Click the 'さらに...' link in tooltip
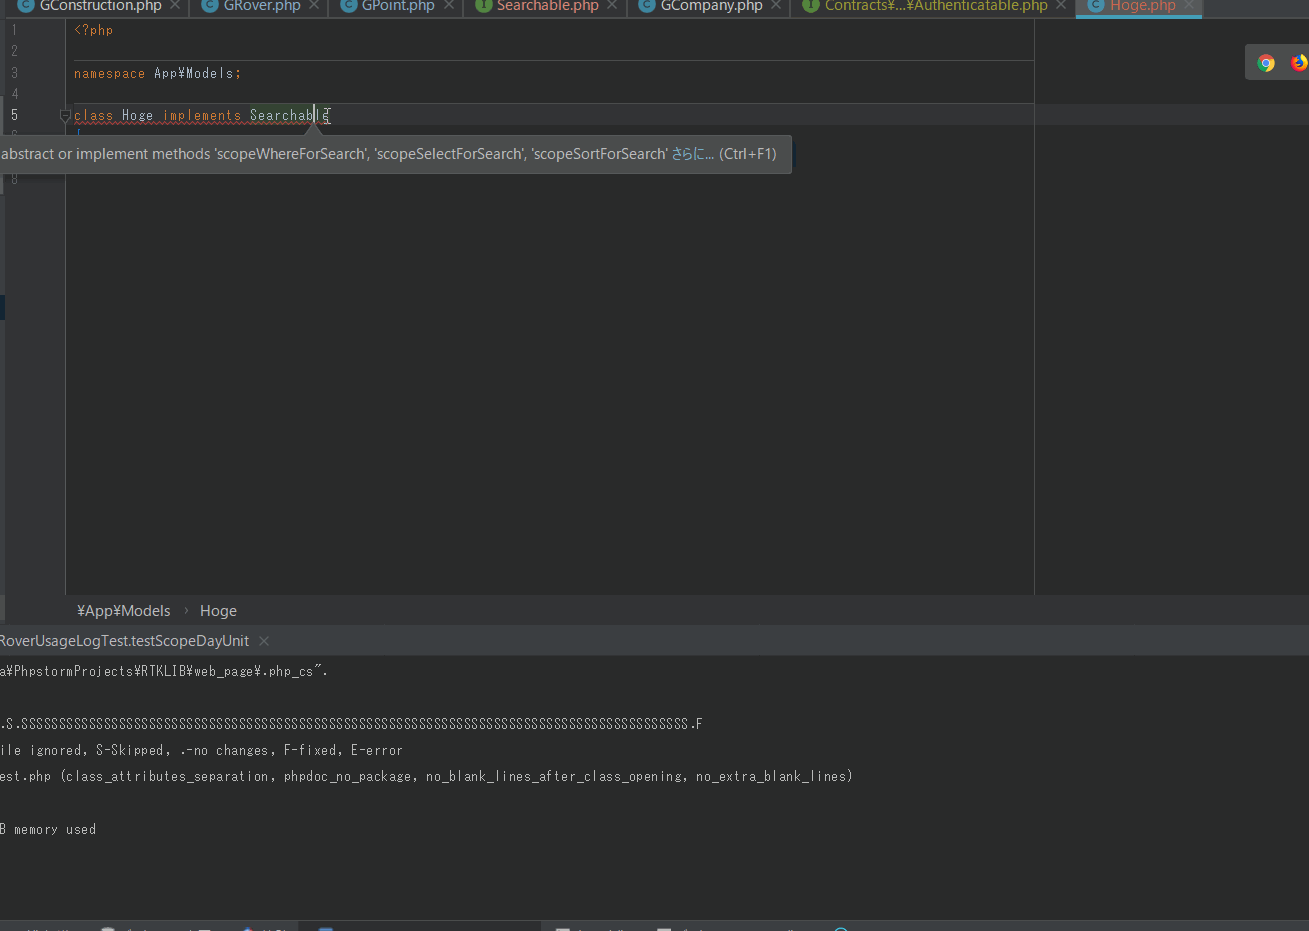This screenshot has height=931, width=1309. click(692, 154)
